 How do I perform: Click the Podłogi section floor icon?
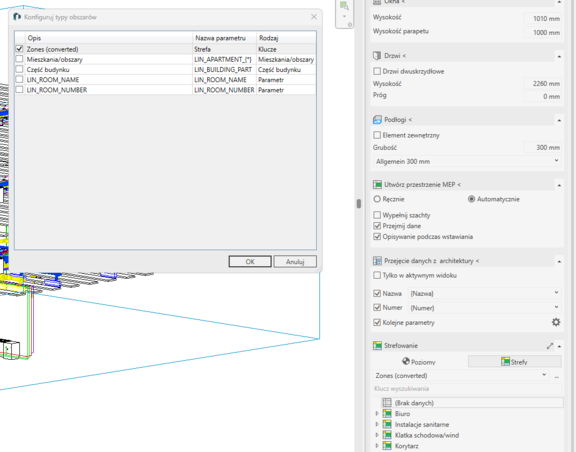pos(377,120)
